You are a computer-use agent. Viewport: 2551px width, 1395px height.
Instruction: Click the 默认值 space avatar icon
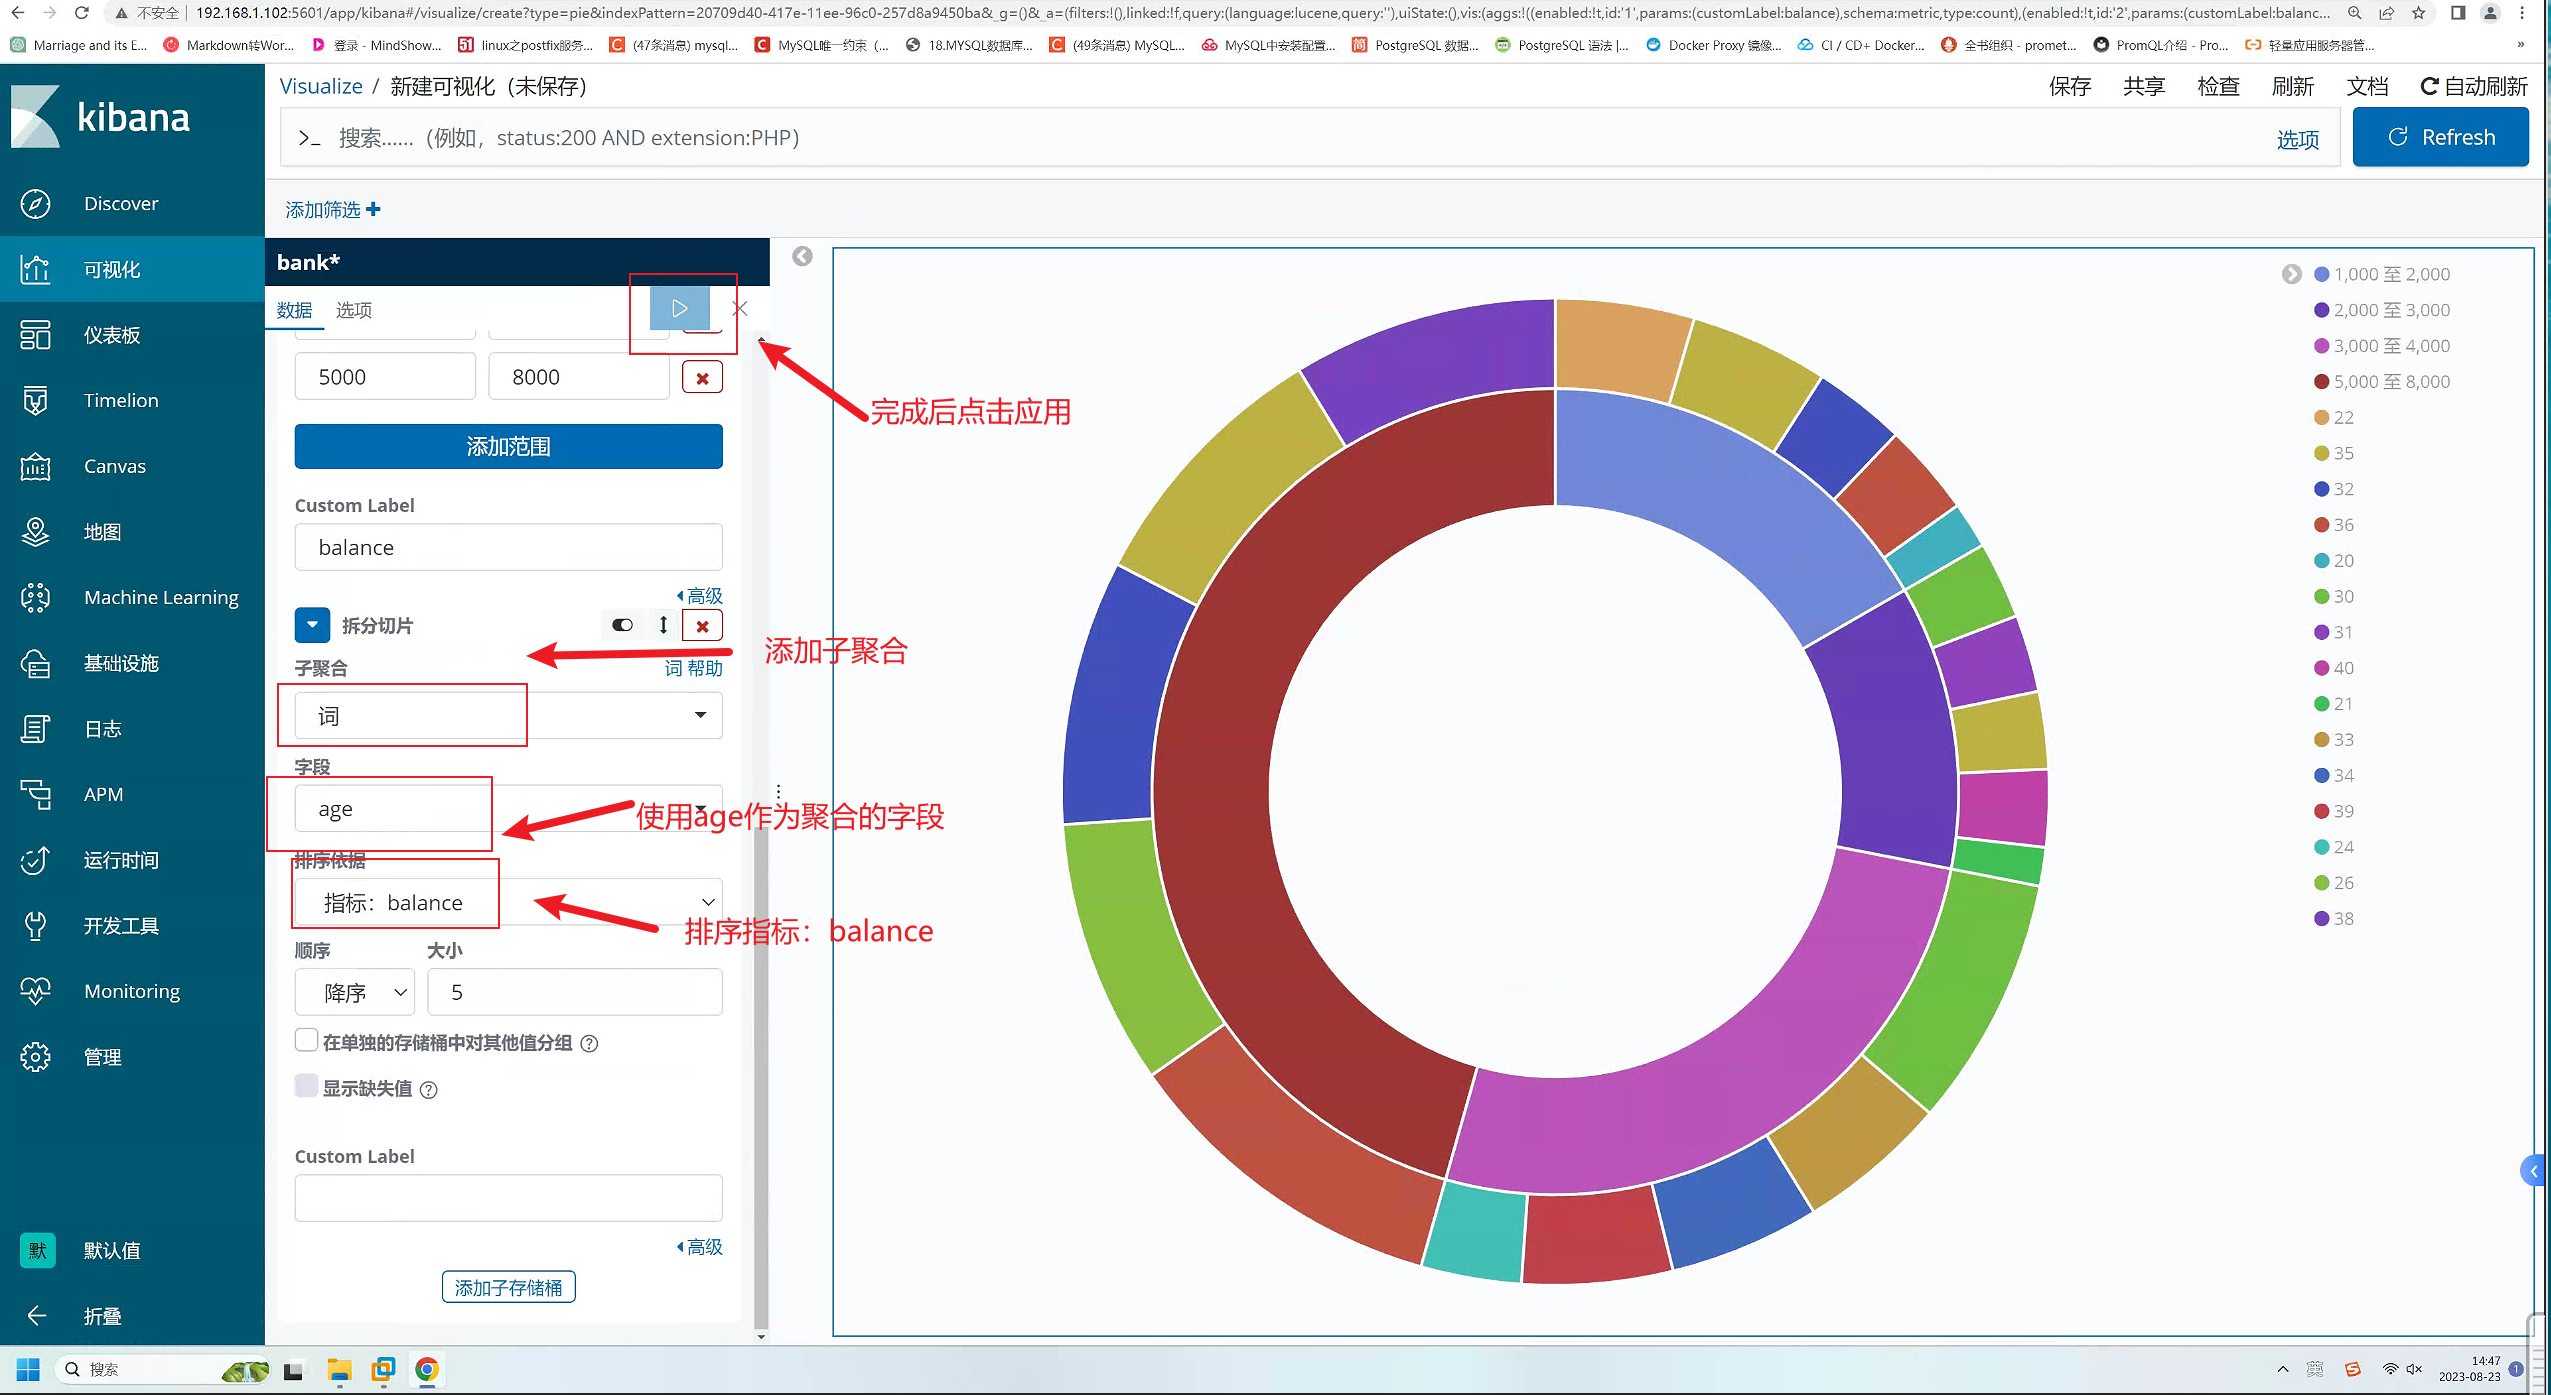pyautogui.click(x=37, y=1250)
